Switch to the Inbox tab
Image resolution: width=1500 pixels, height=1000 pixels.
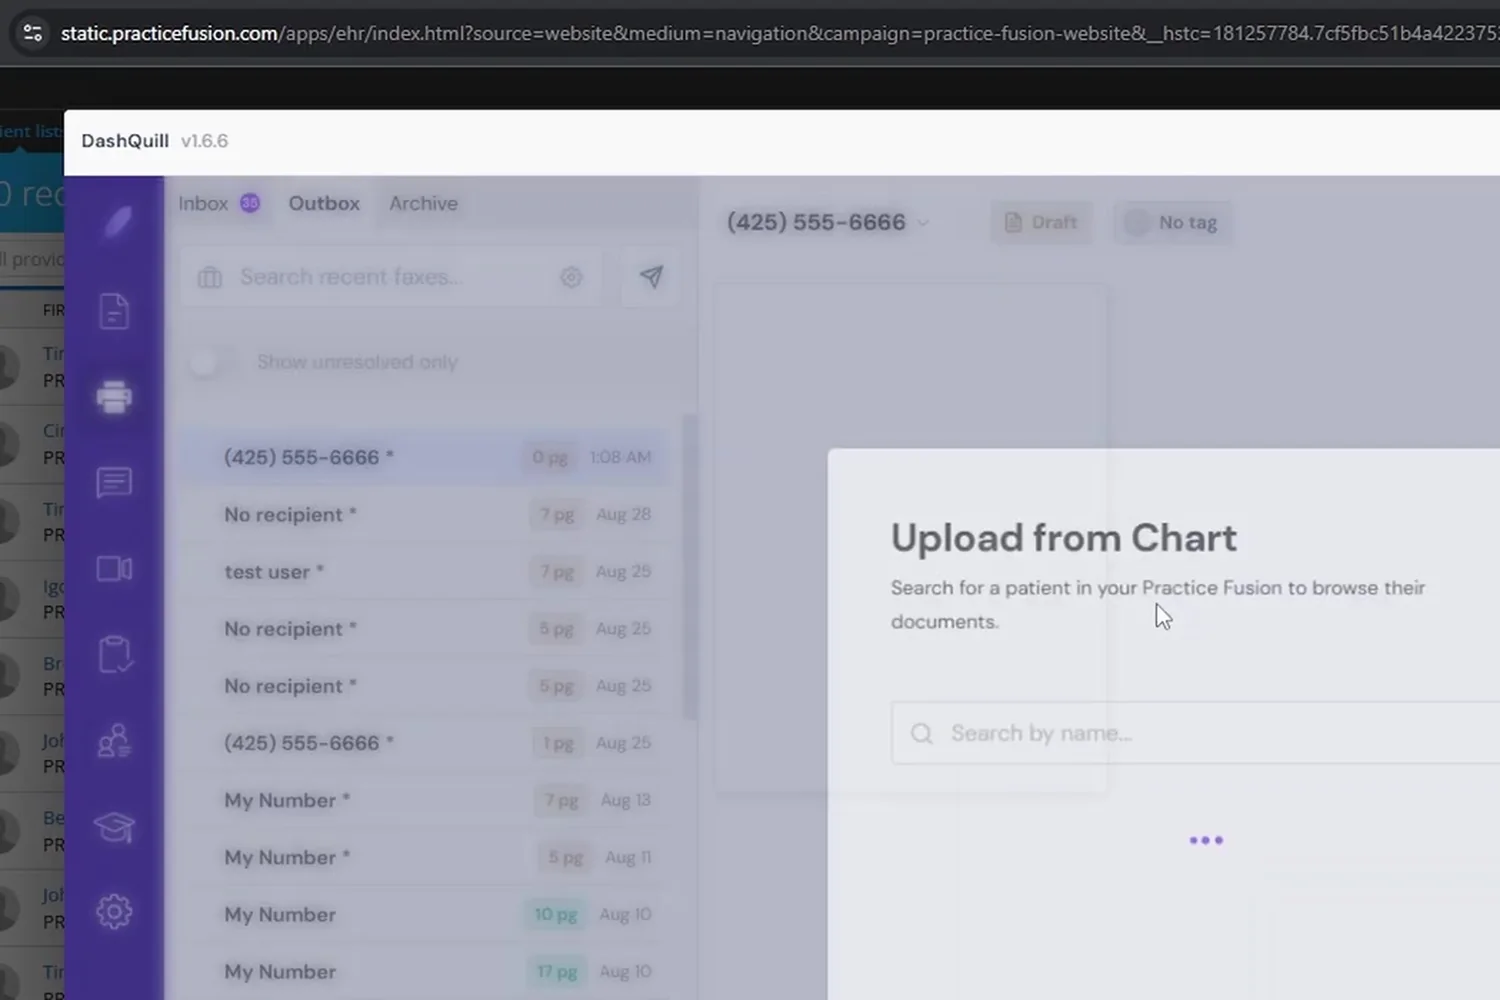[219, 203]
